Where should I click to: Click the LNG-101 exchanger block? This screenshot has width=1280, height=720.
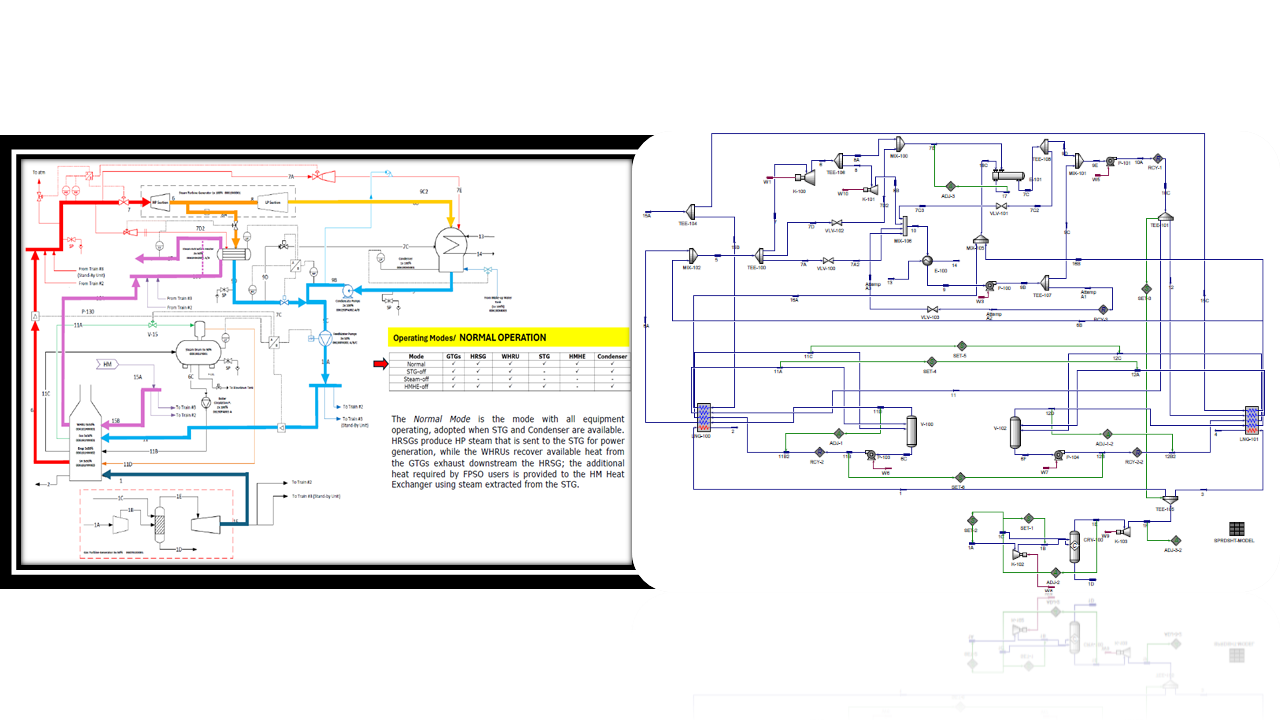[1251, 416]
